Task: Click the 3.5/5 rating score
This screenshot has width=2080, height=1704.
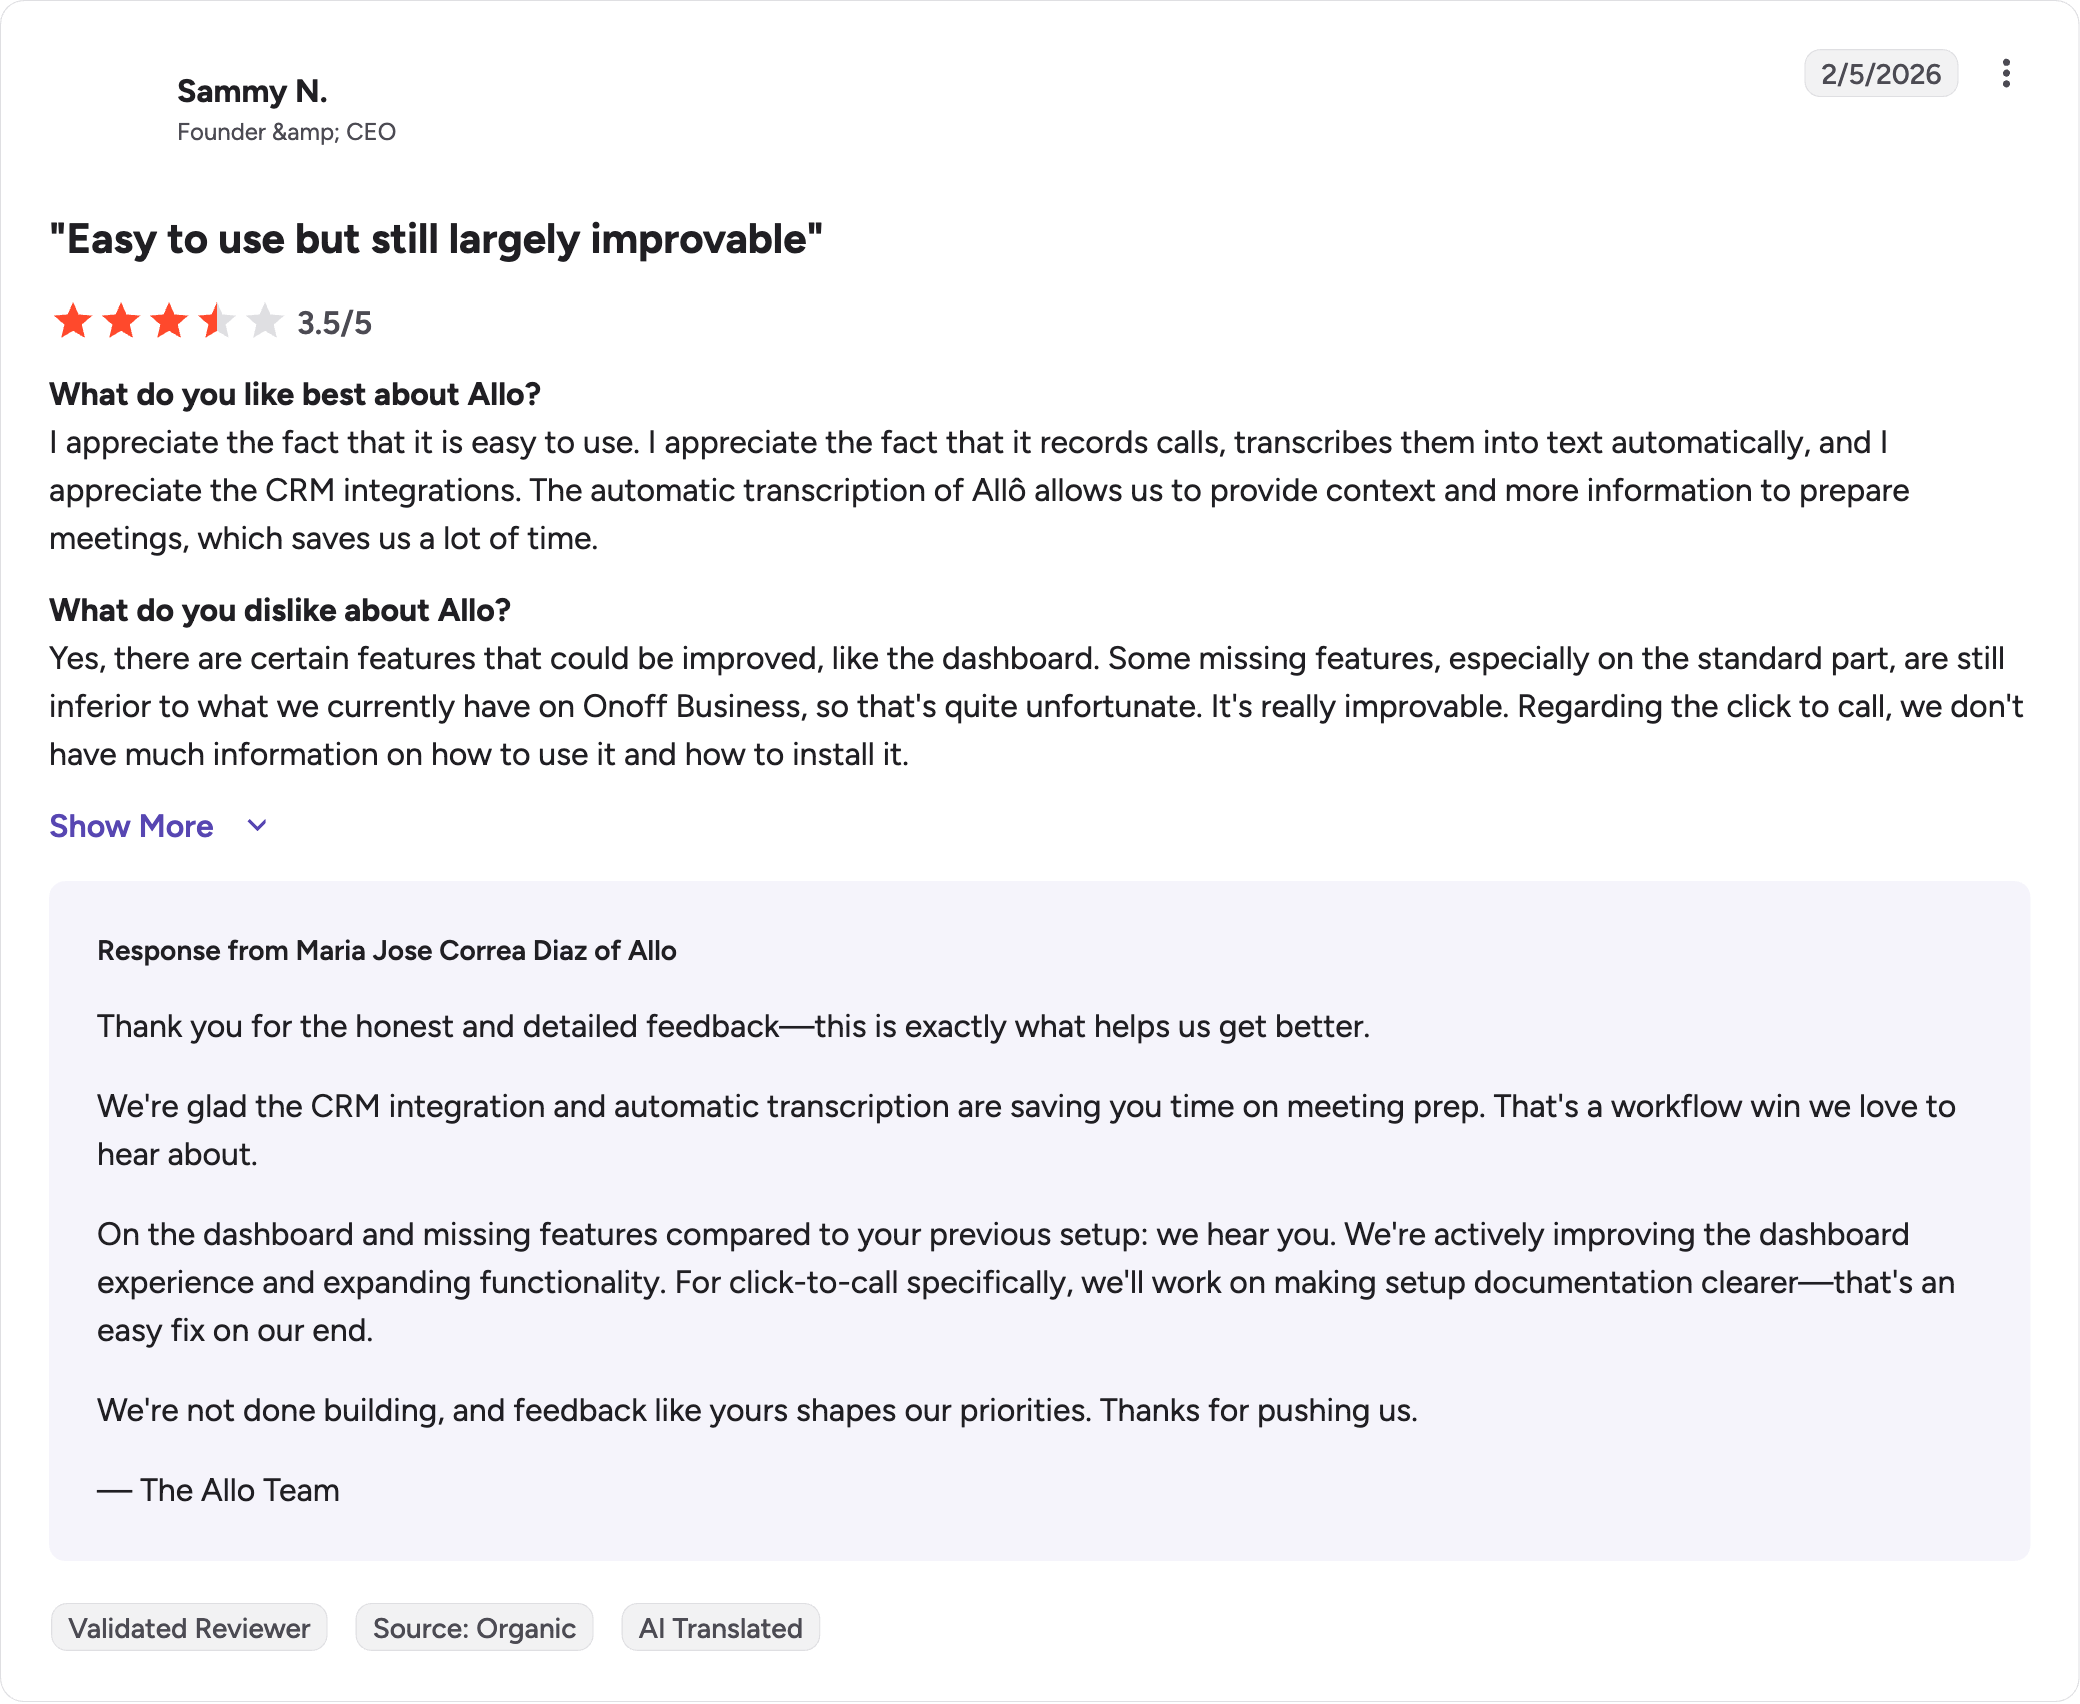Action: [334, 323]
